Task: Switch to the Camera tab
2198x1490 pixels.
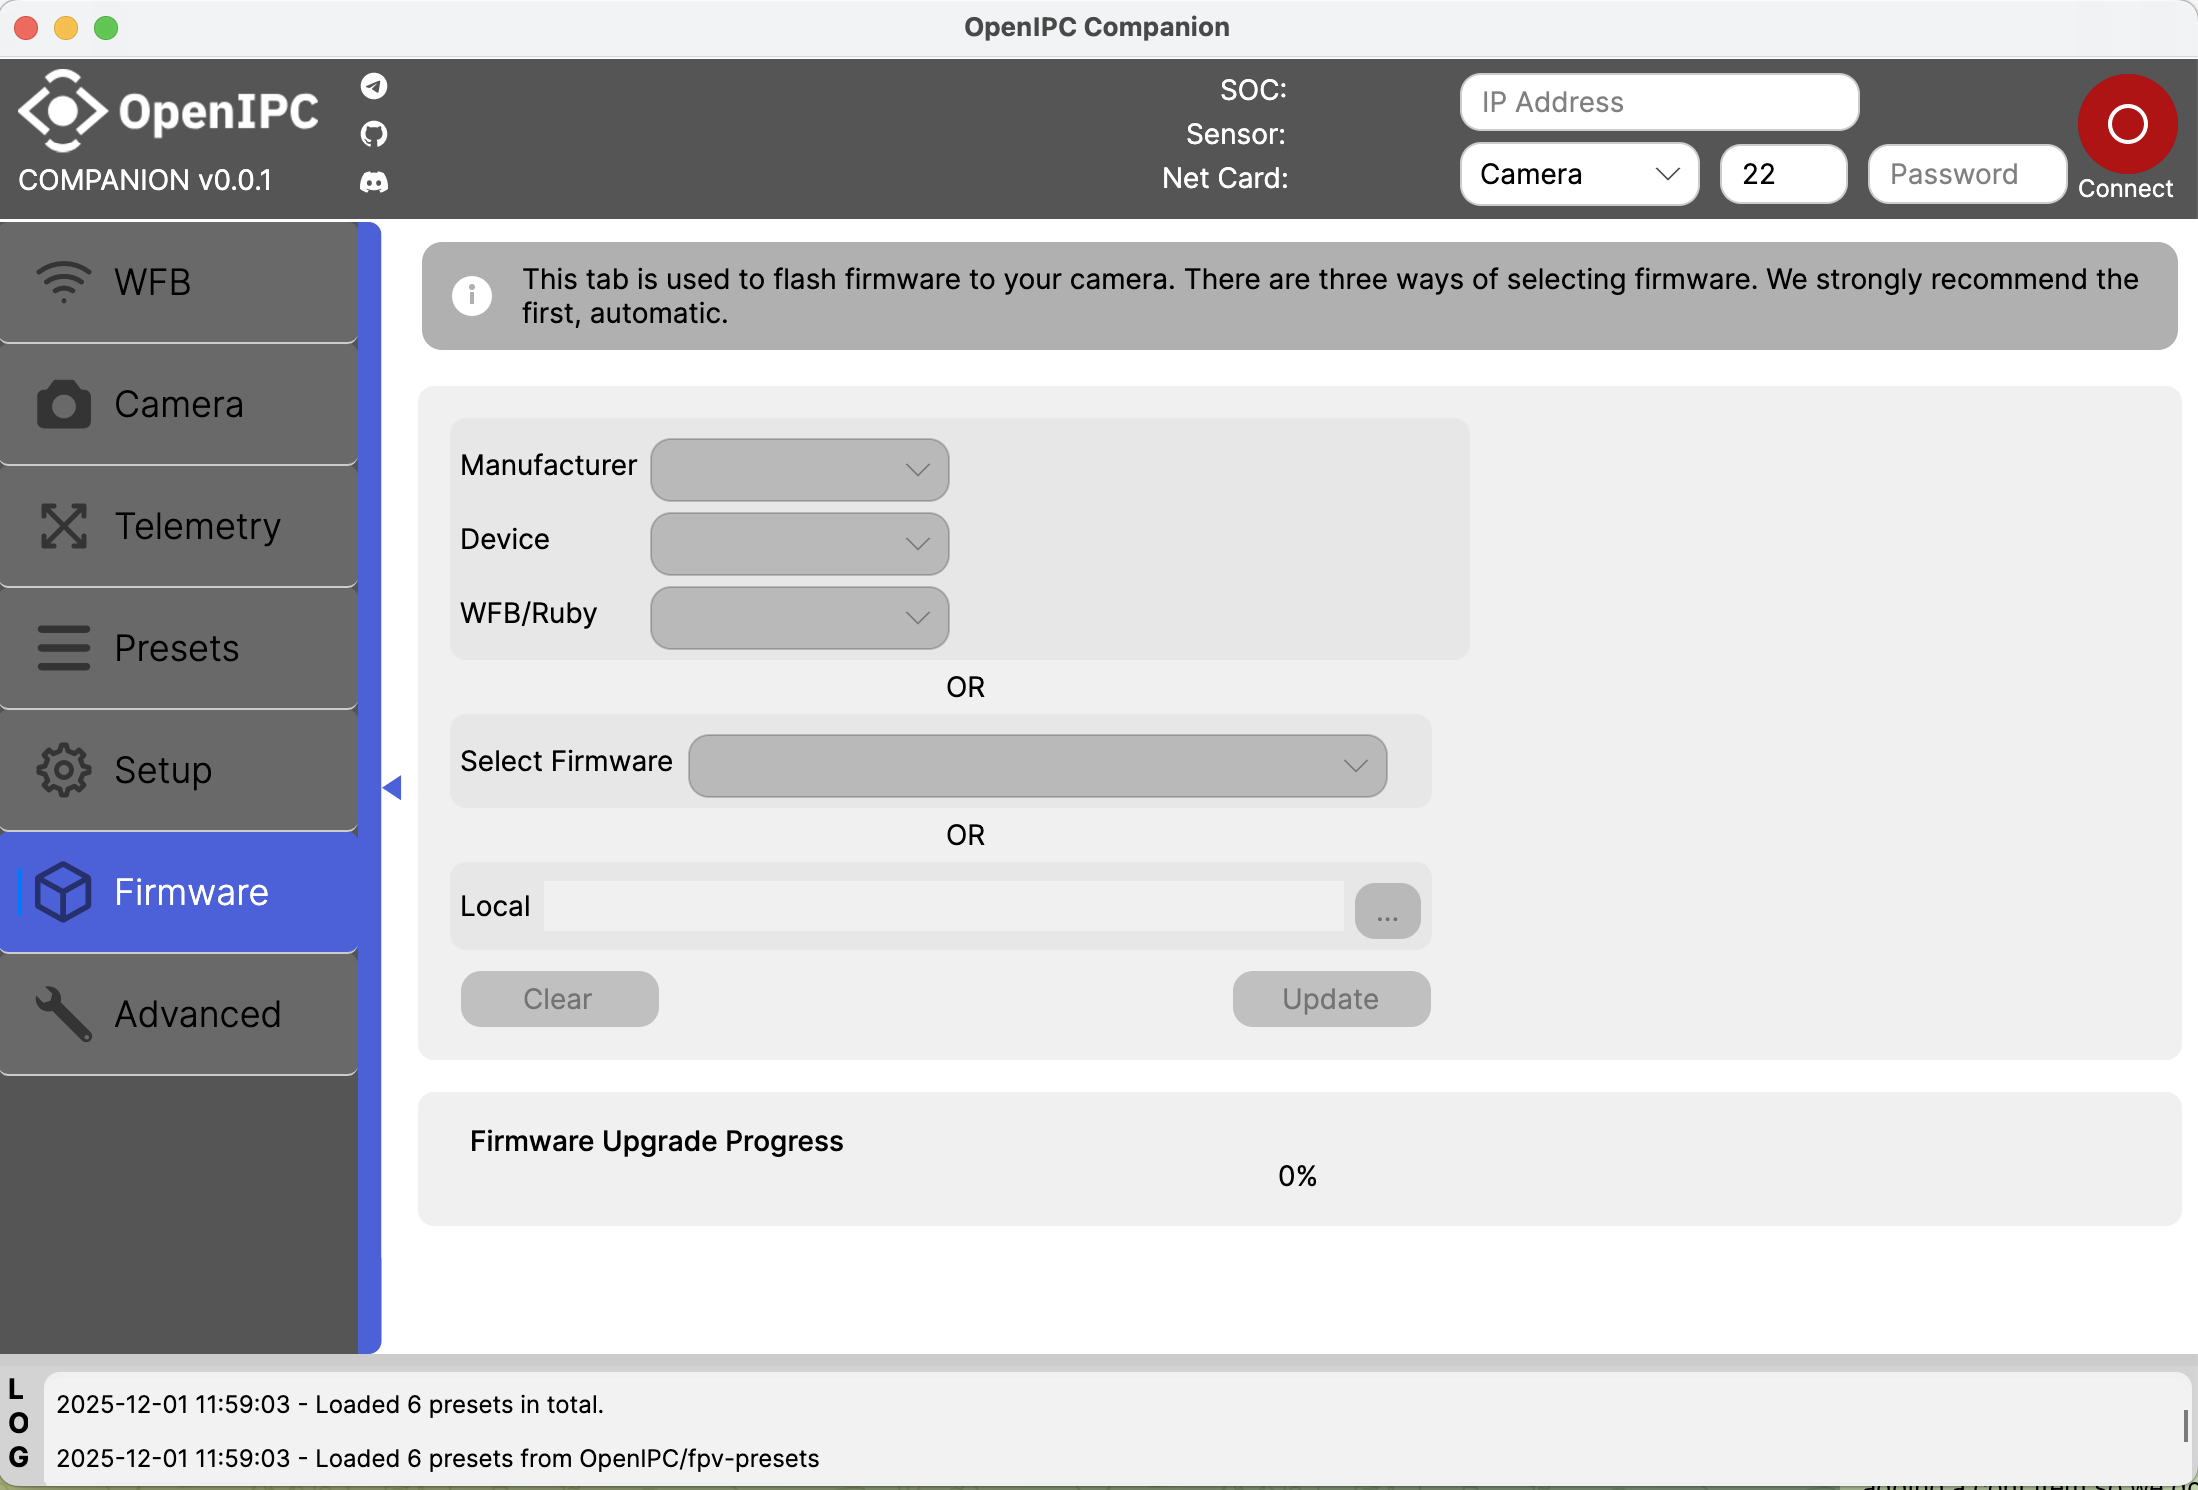Action: 179,404
